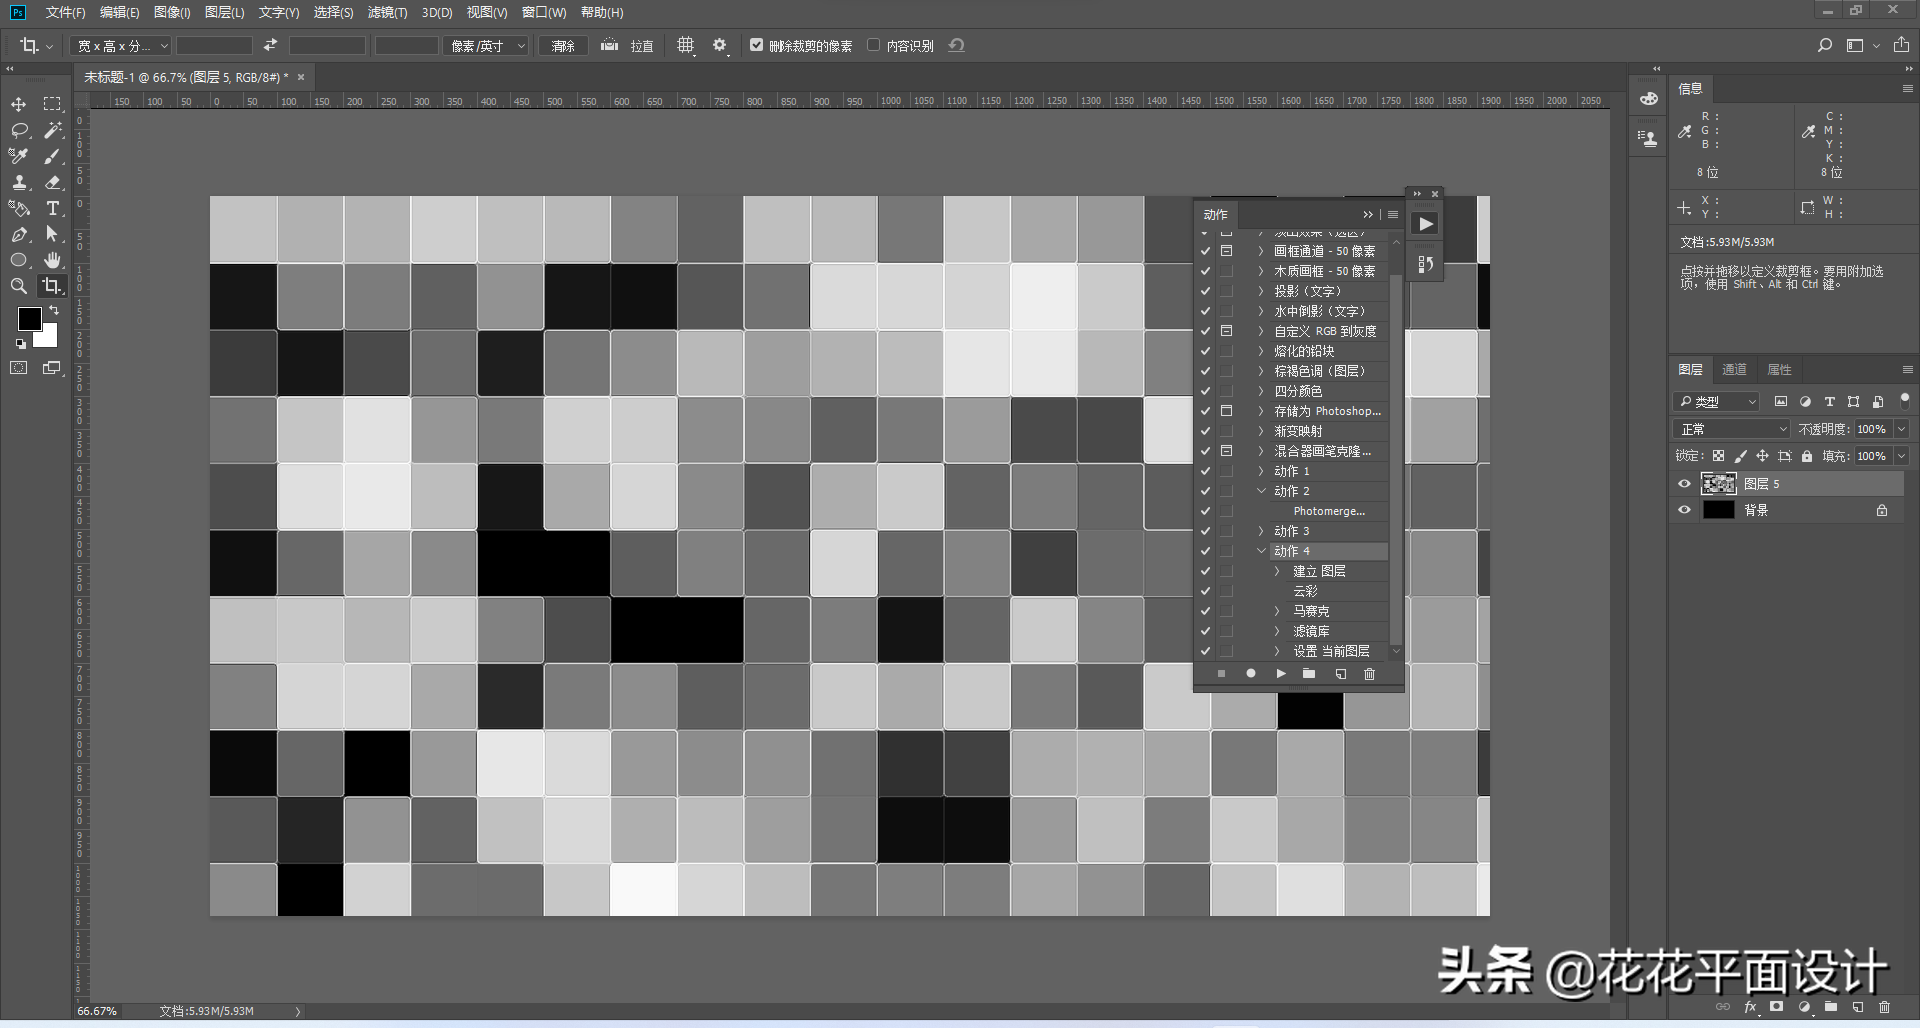Select the Move tool

click(18, 104)
